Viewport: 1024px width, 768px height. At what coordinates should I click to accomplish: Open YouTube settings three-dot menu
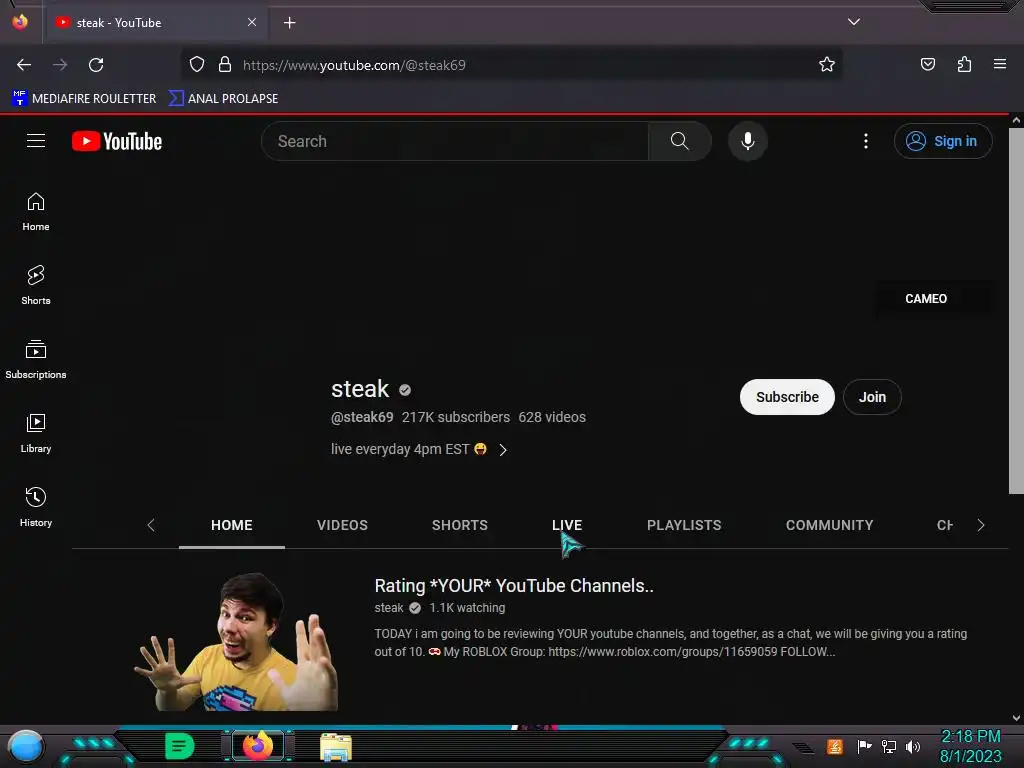pyautogui.click(x=865, y=141)
